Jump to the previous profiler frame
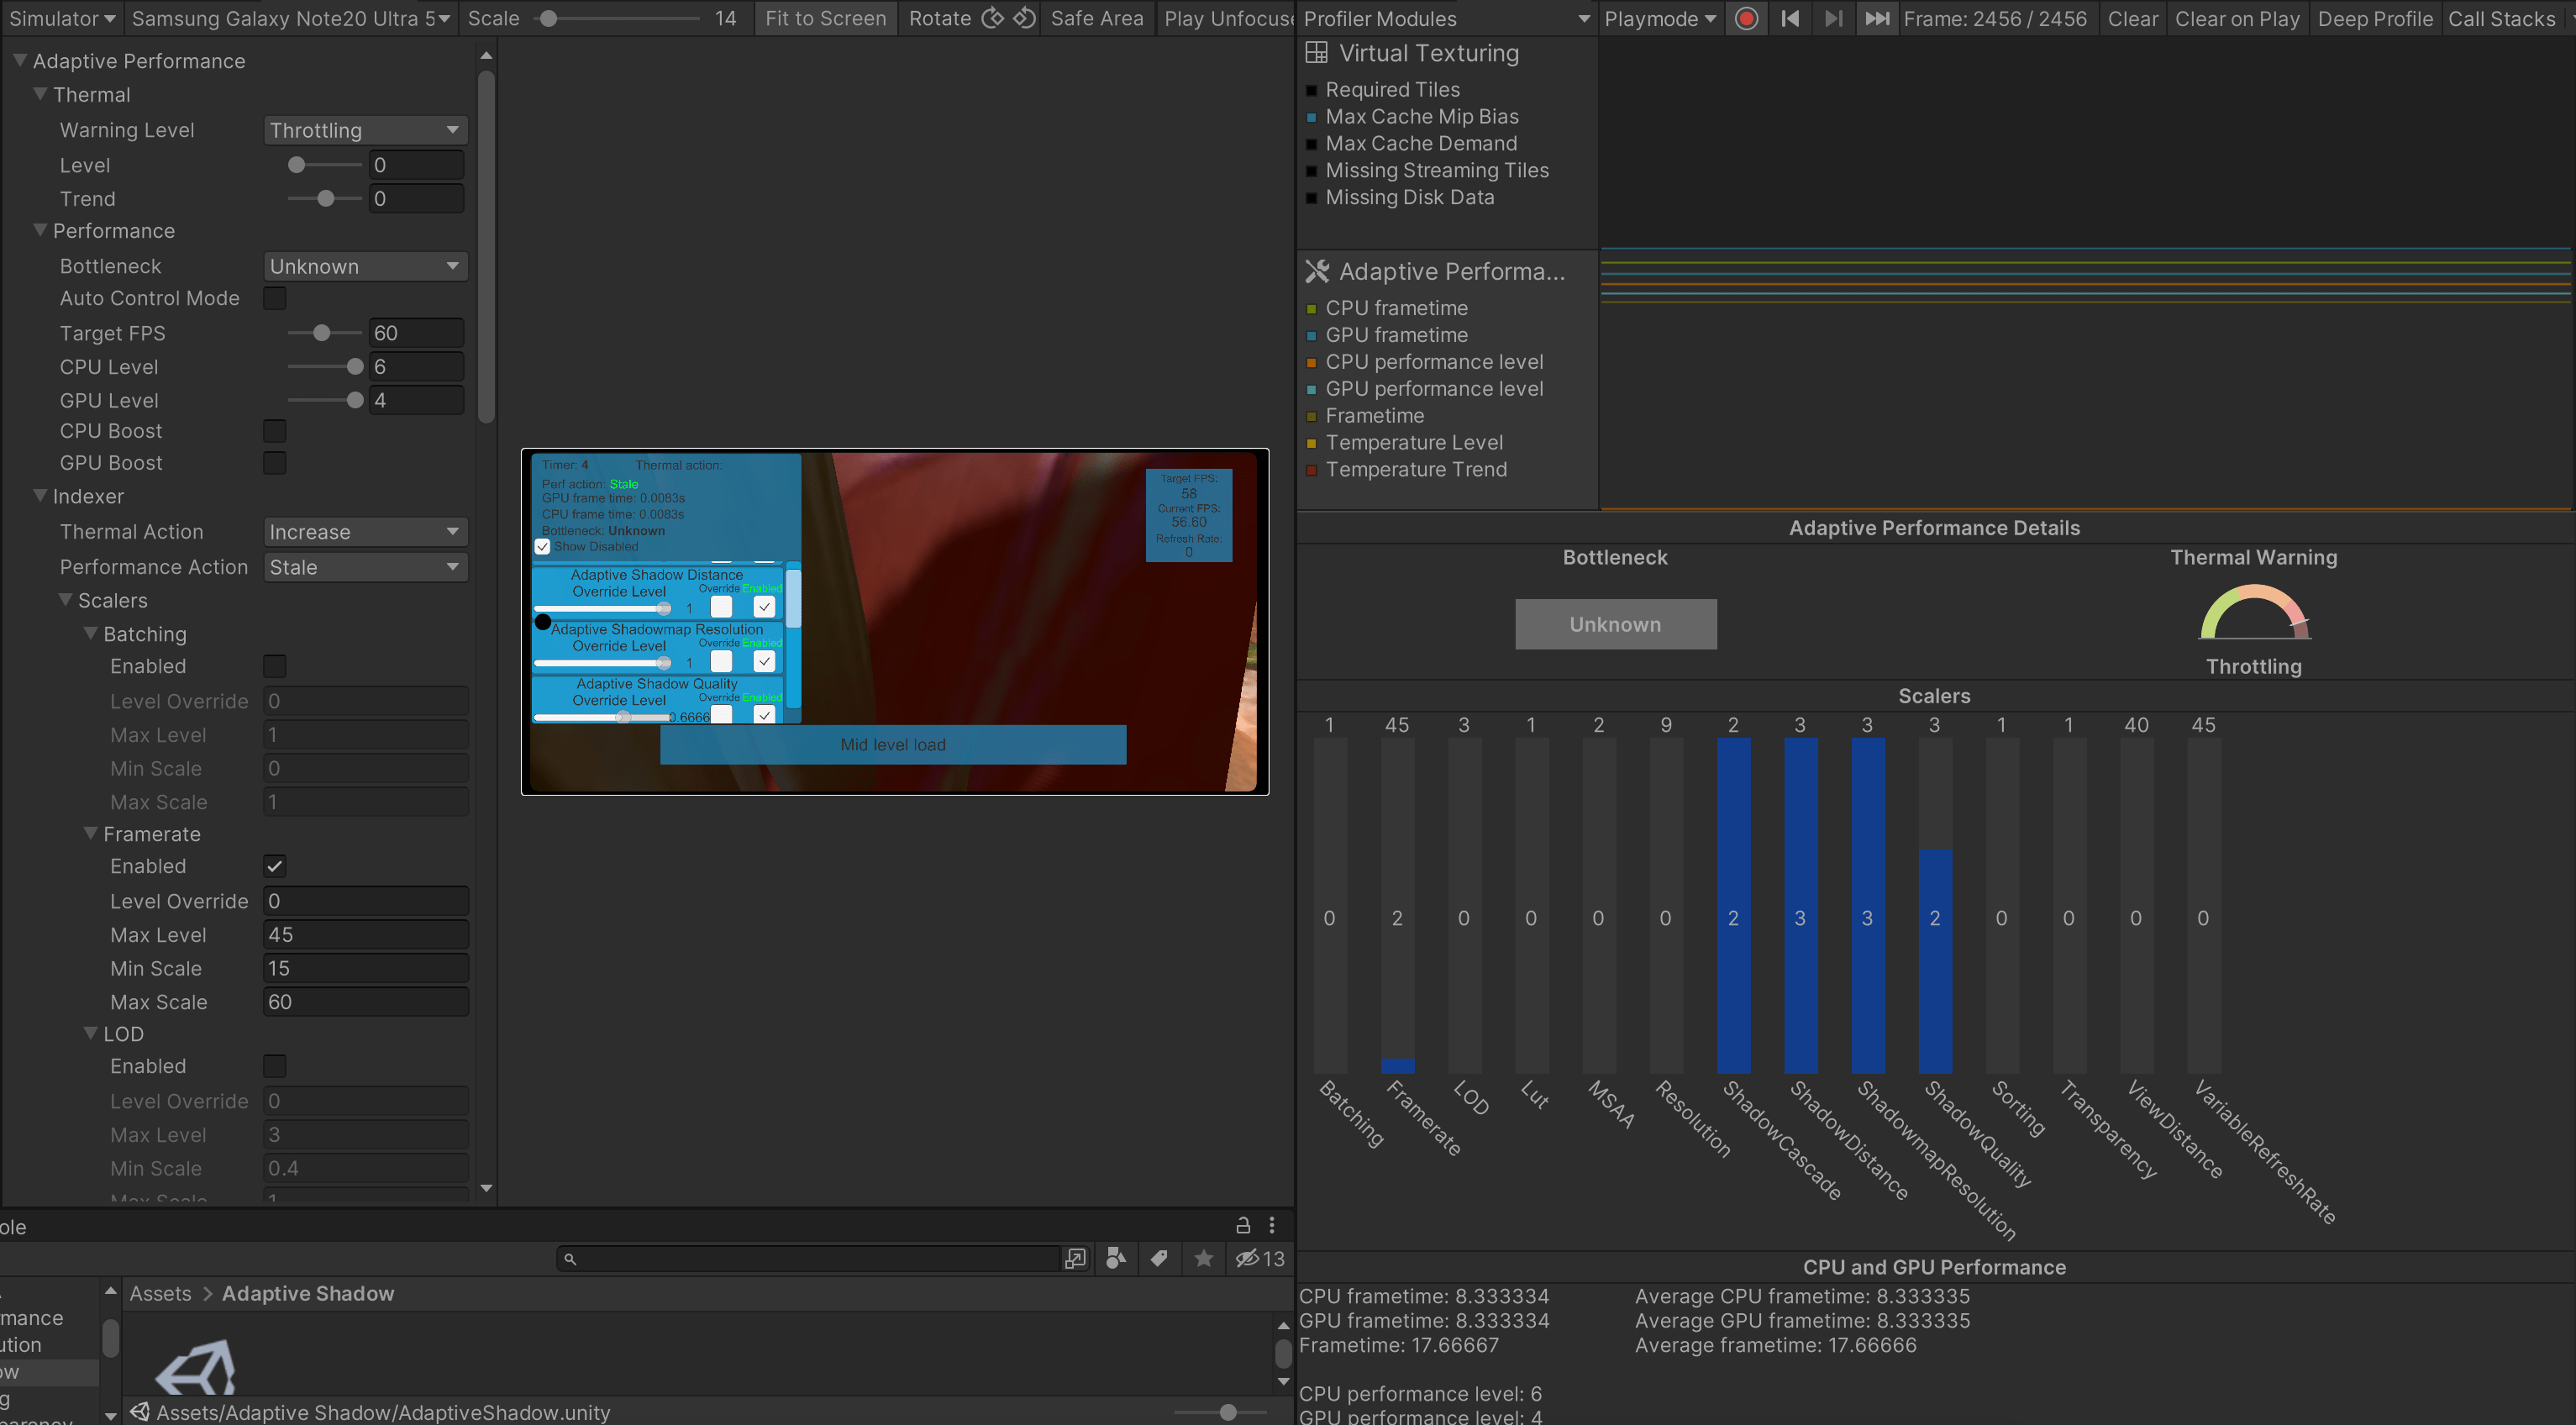This screenshot has height=1425, width=2576. point(1790,19)
